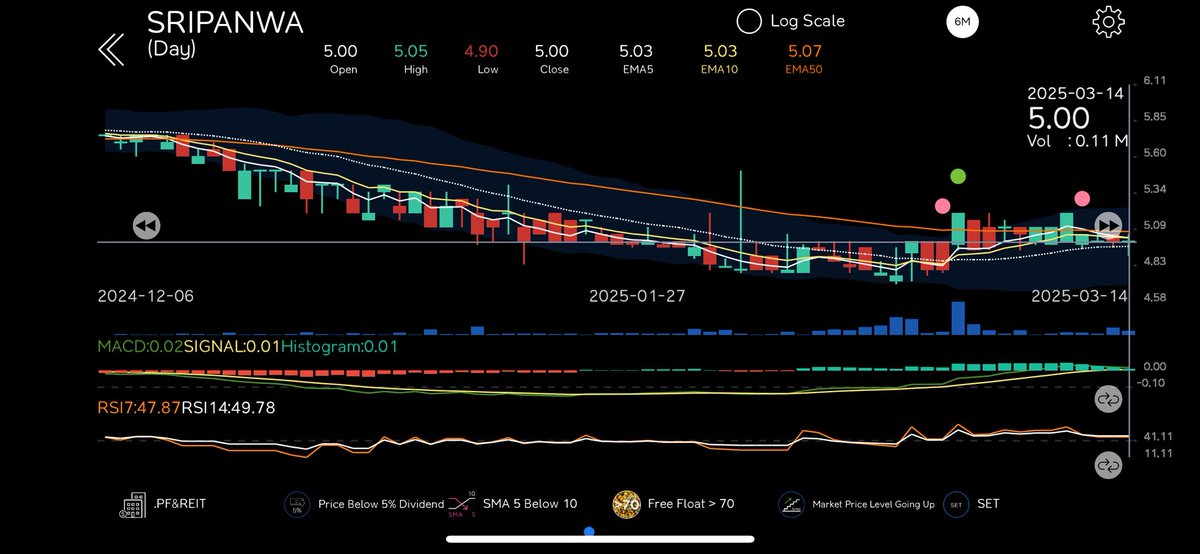
Task: Select the SRIPANWA symbol title
Action: tap(225, 22)
